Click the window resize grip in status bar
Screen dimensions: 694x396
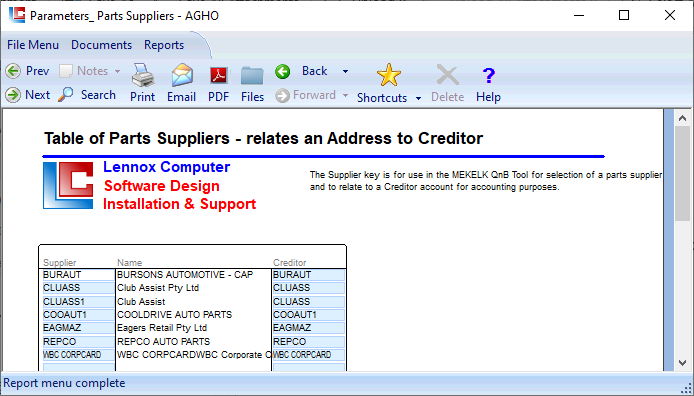pos(686,388)
